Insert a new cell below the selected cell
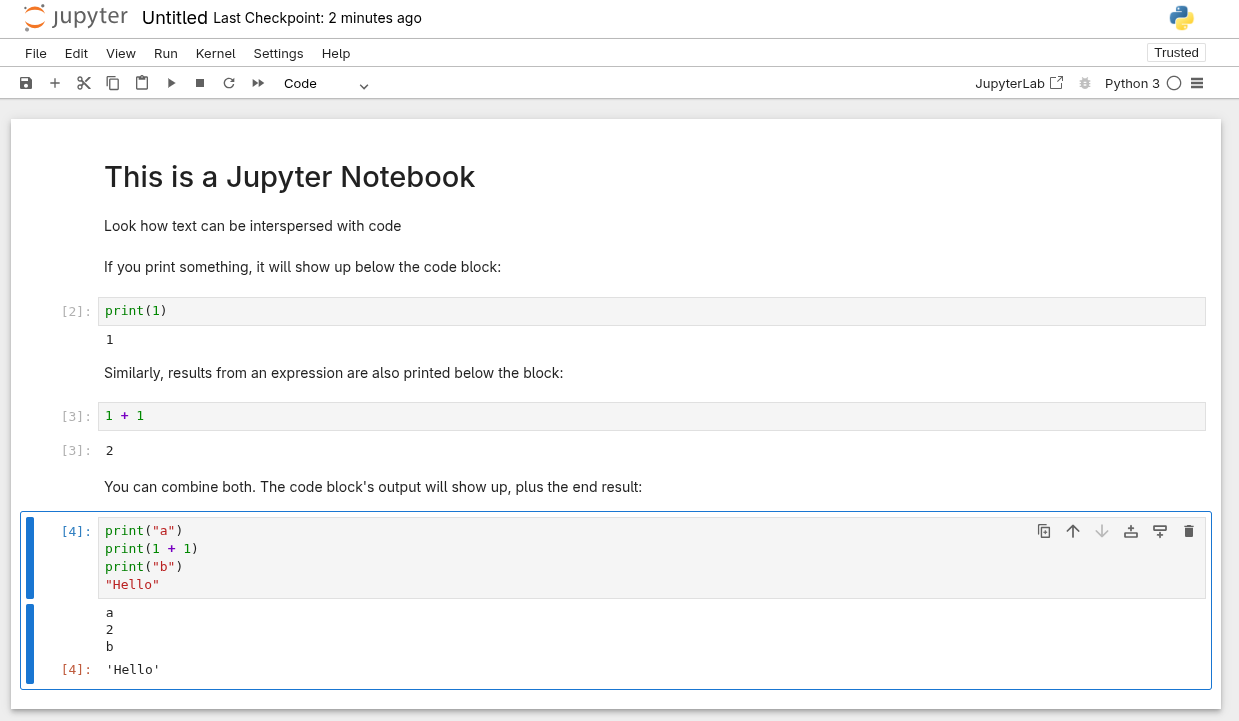This screenshot has height=721, width=1239. 1160,531
